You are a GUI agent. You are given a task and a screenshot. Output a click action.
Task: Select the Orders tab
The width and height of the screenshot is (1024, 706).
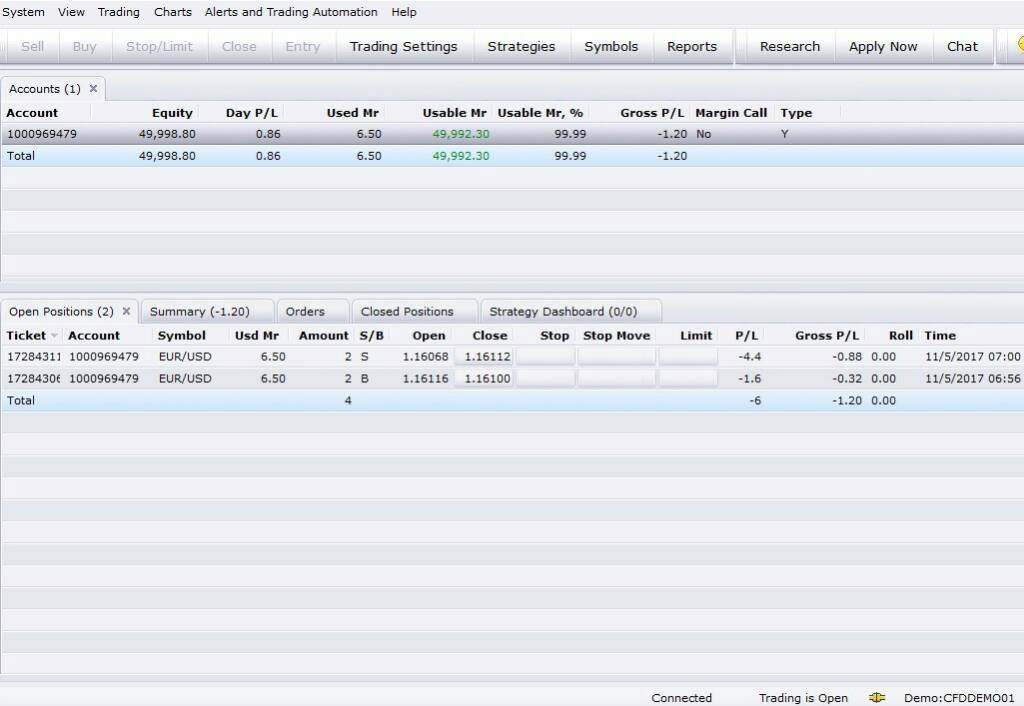[305, 311]
